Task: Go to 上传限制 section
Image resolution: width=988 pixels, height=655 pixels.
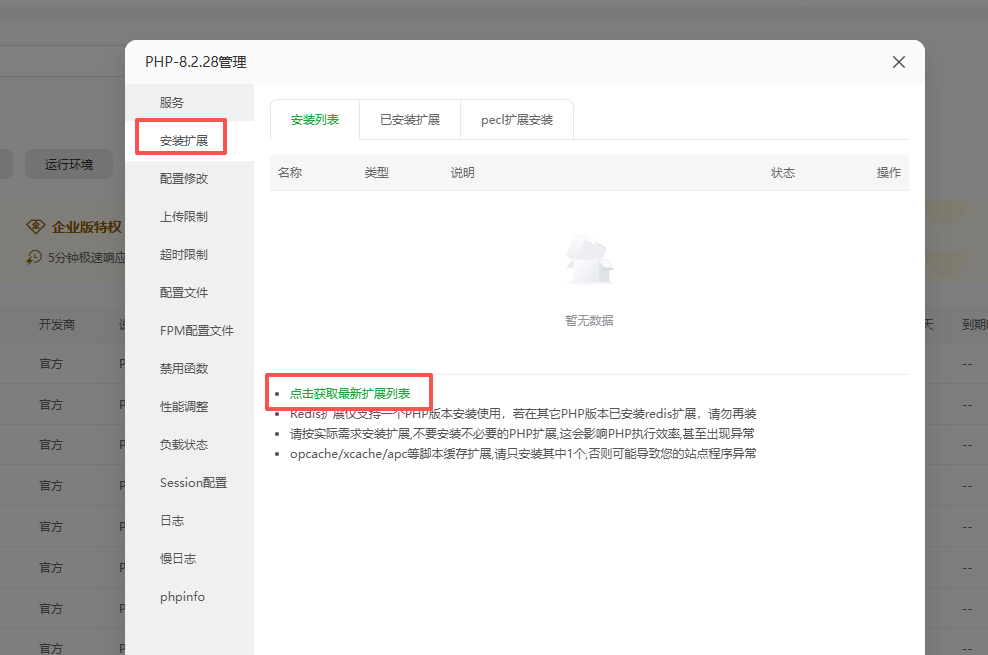Action: 184,217
